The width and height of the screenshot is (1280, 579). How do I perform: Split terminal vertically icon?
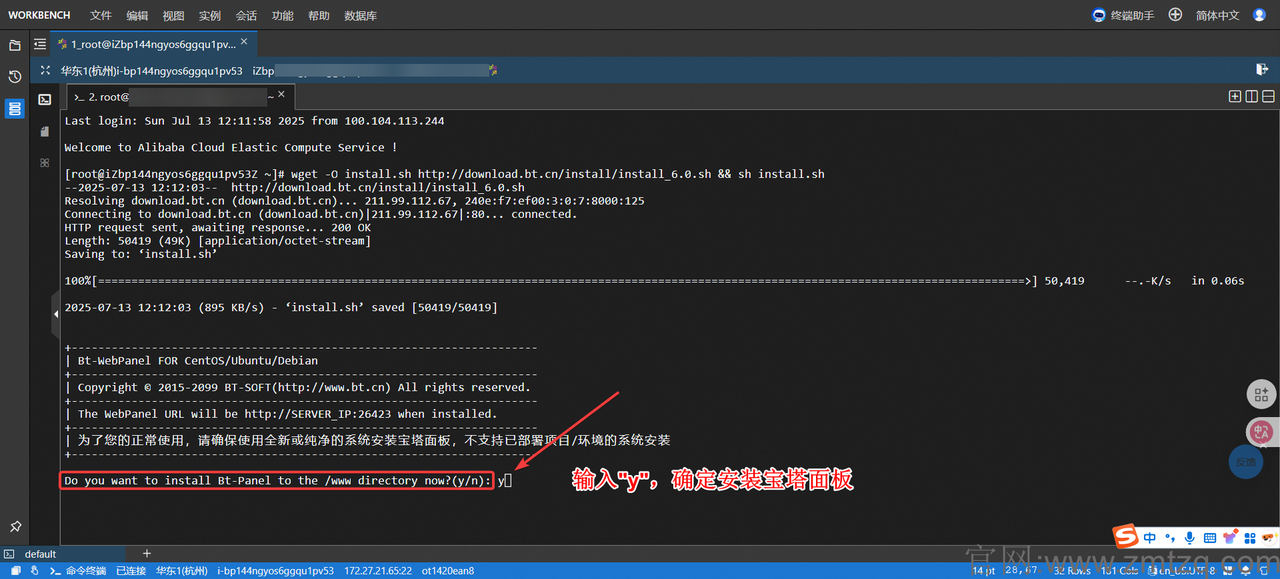pos(1250,96)
